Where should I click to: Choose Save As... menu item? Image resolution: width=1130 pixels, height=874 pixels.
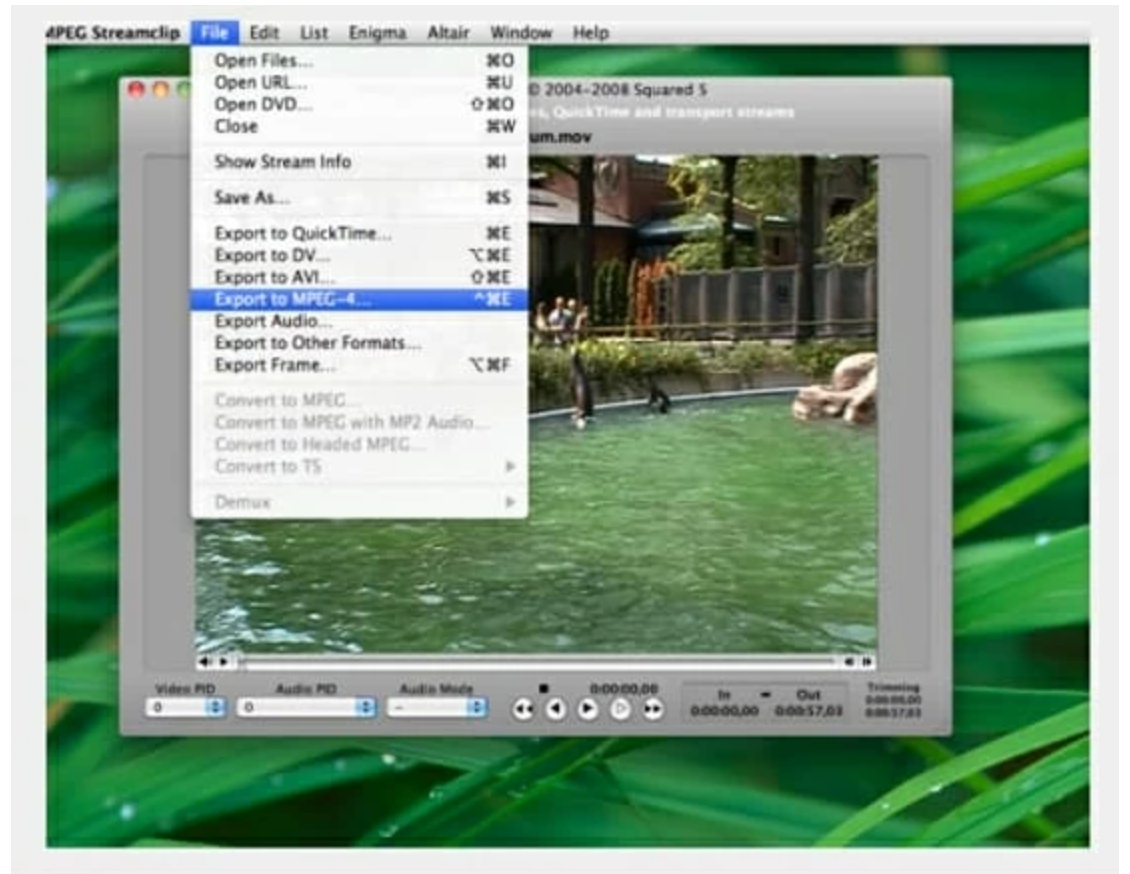[359, 197]
